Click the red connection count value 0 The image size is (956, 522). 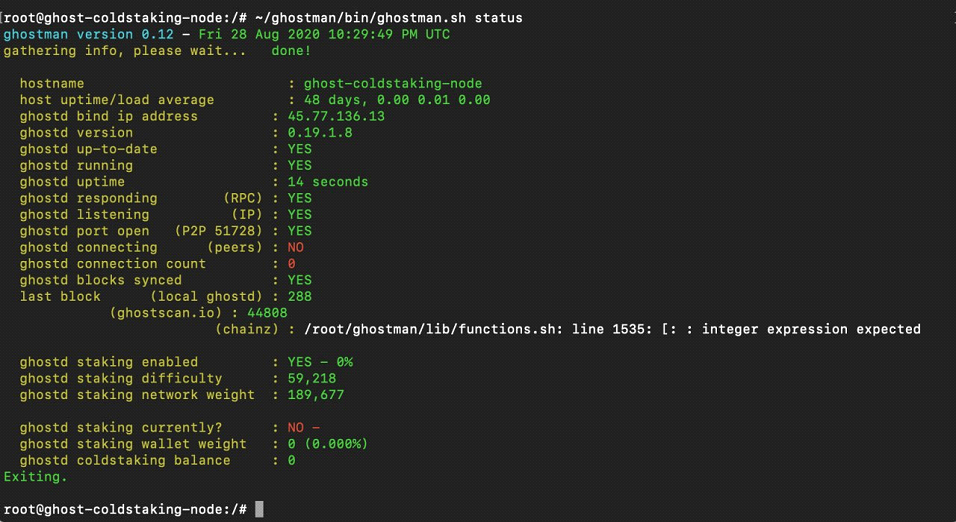291,264
